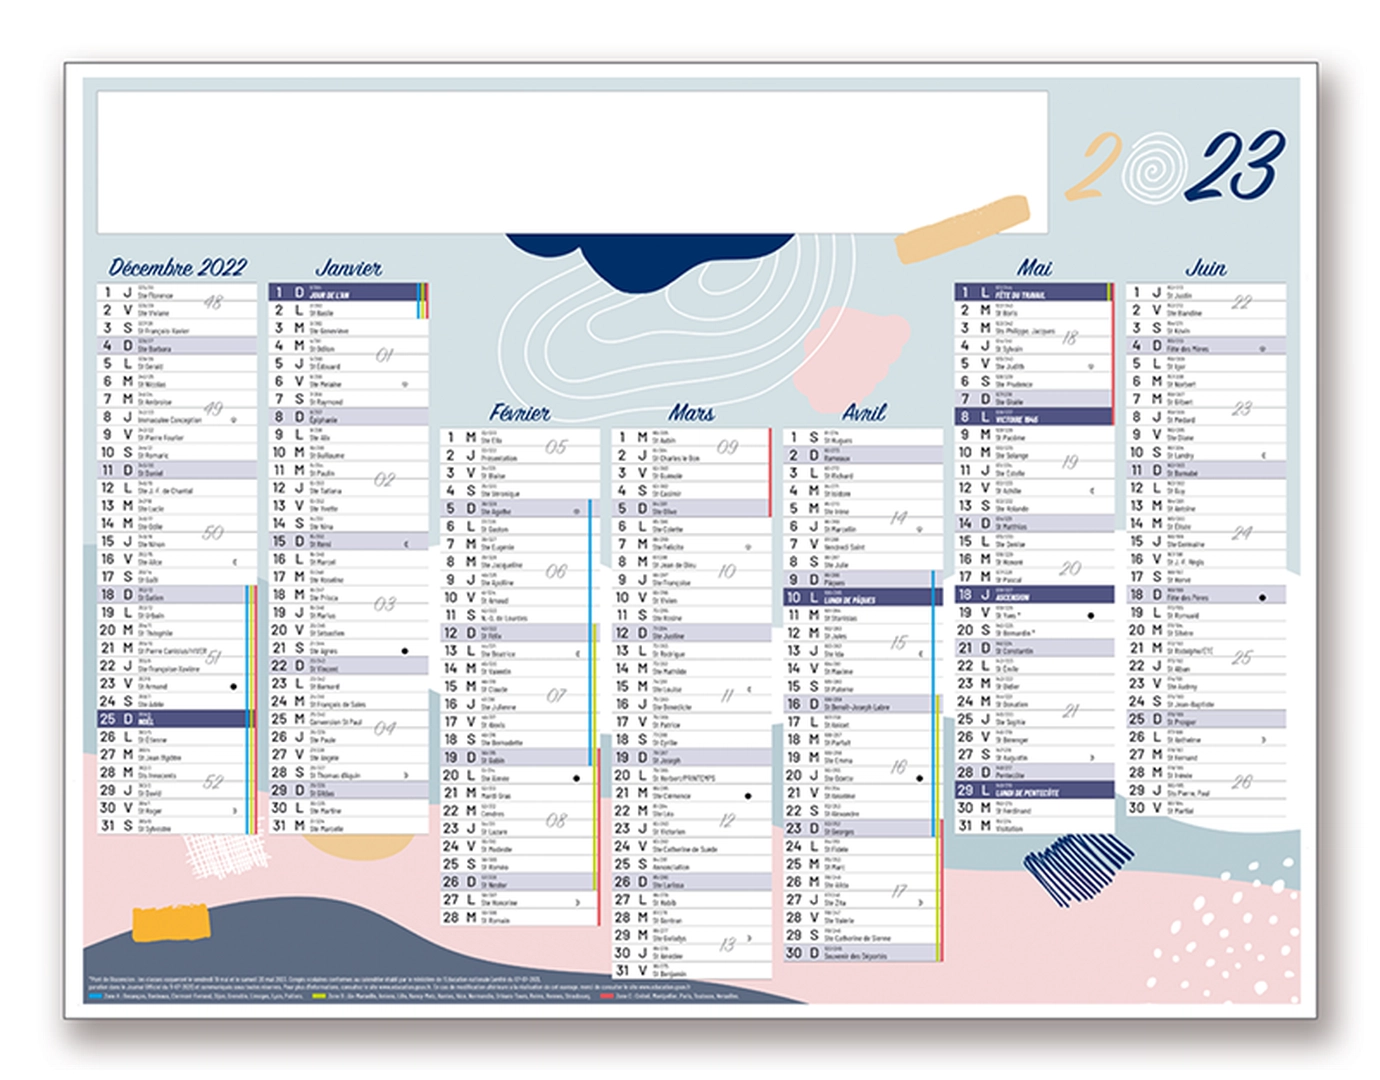Click the "Décembre 2022" month heading
1380x1080 pixels.
coord(177,267)
